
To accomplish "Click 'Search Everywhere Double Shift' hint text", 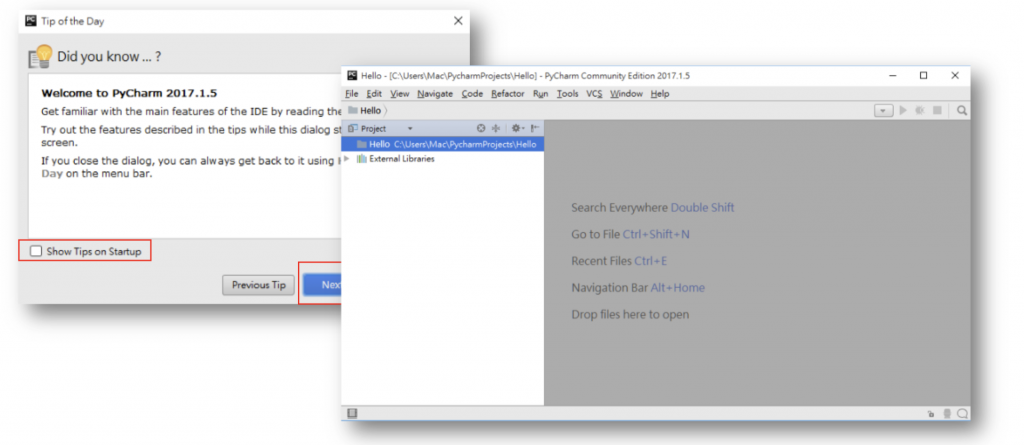I will 652,208.
